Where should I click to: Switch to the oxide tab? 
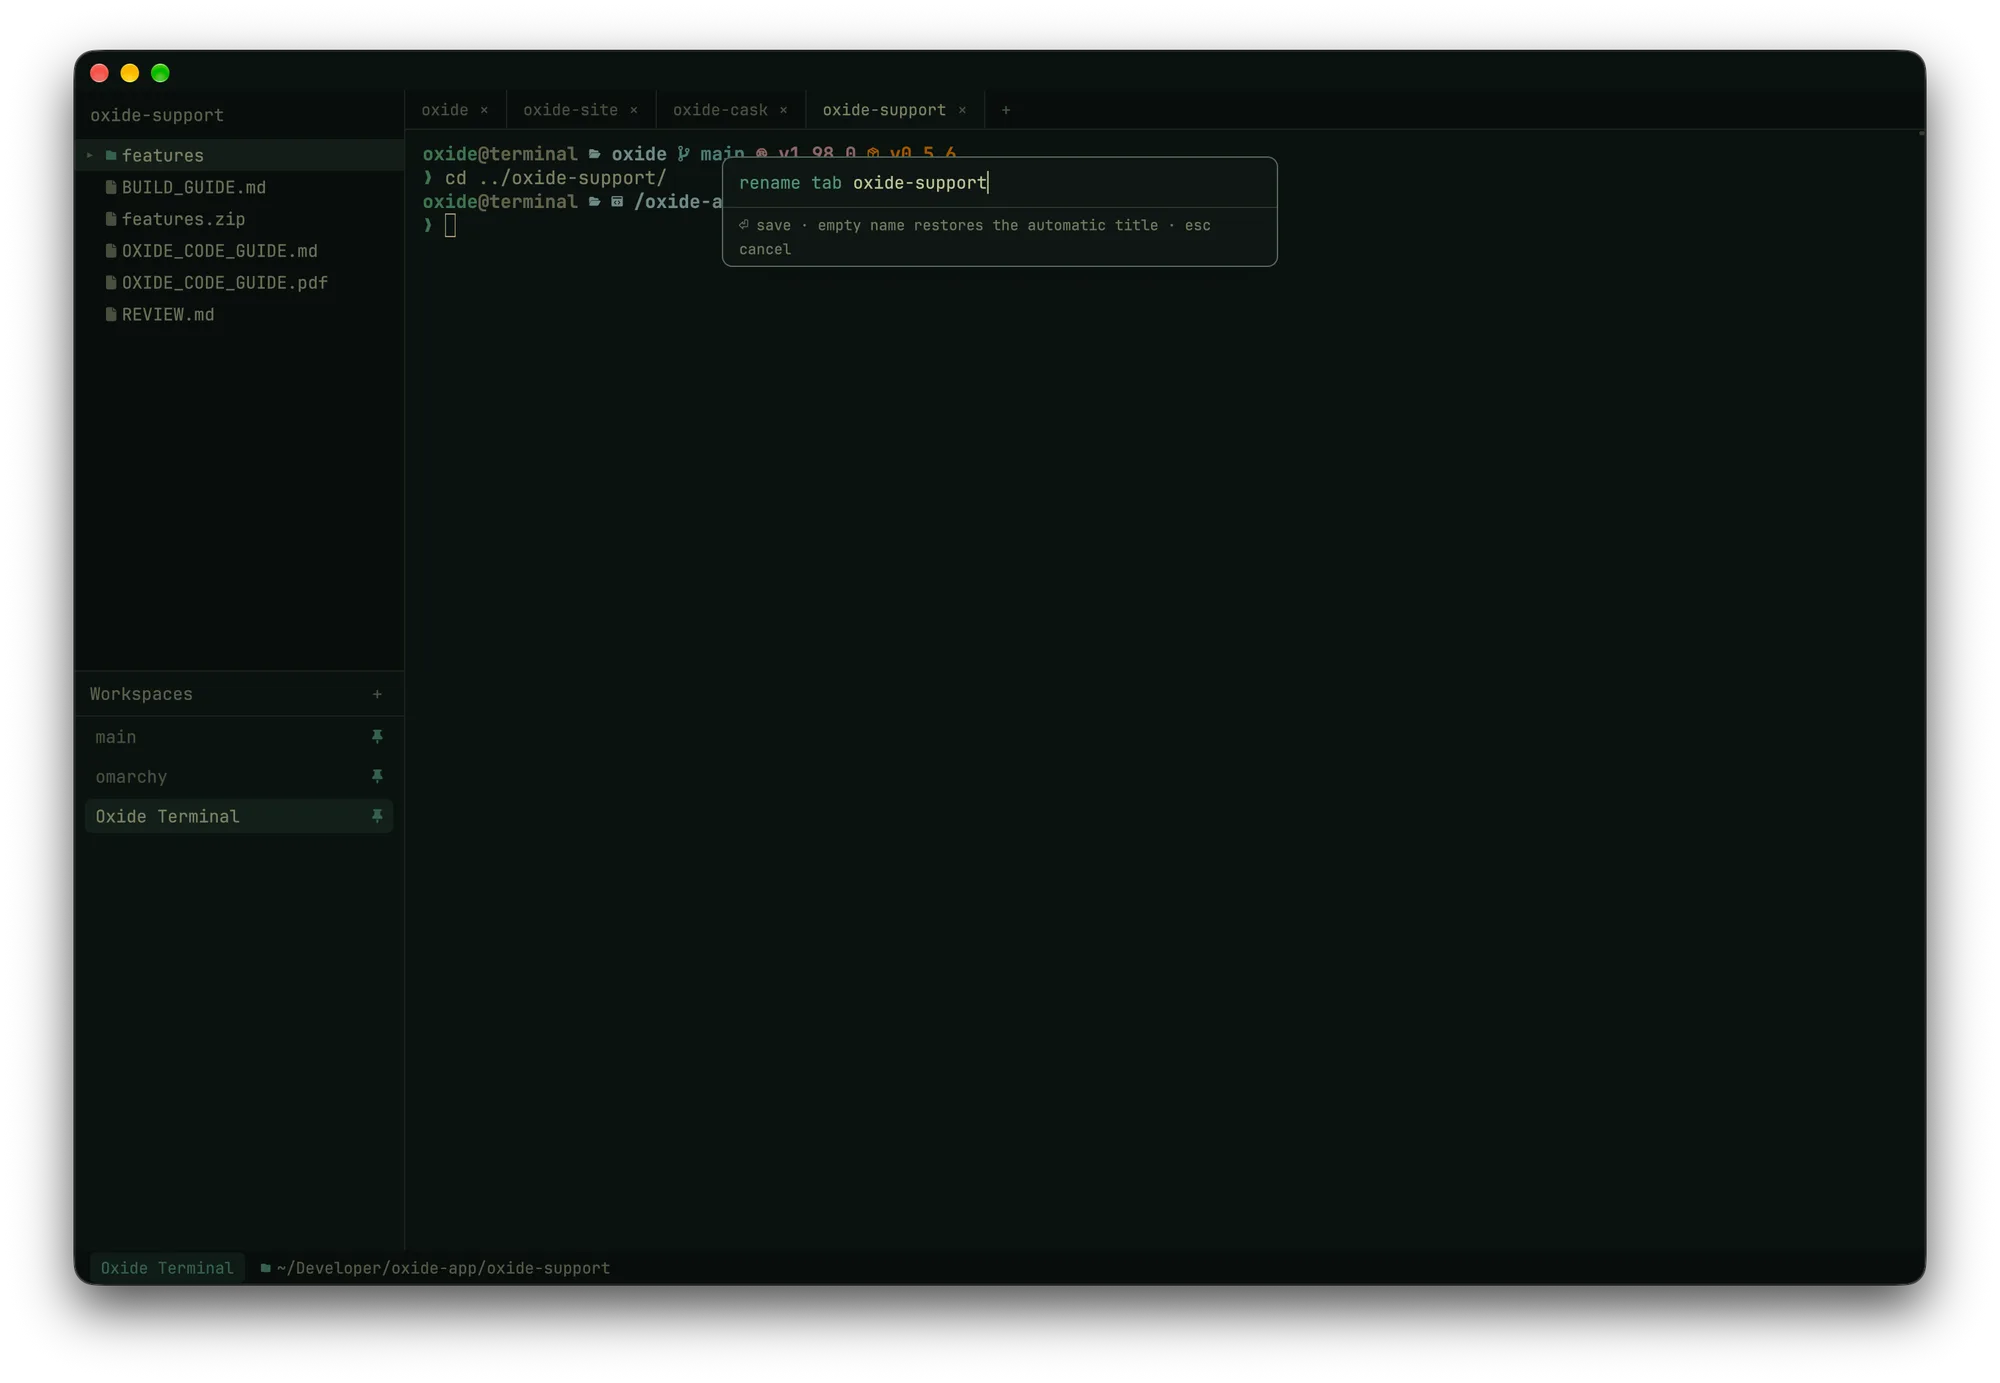pyautogui.click(x=445, y=110)
